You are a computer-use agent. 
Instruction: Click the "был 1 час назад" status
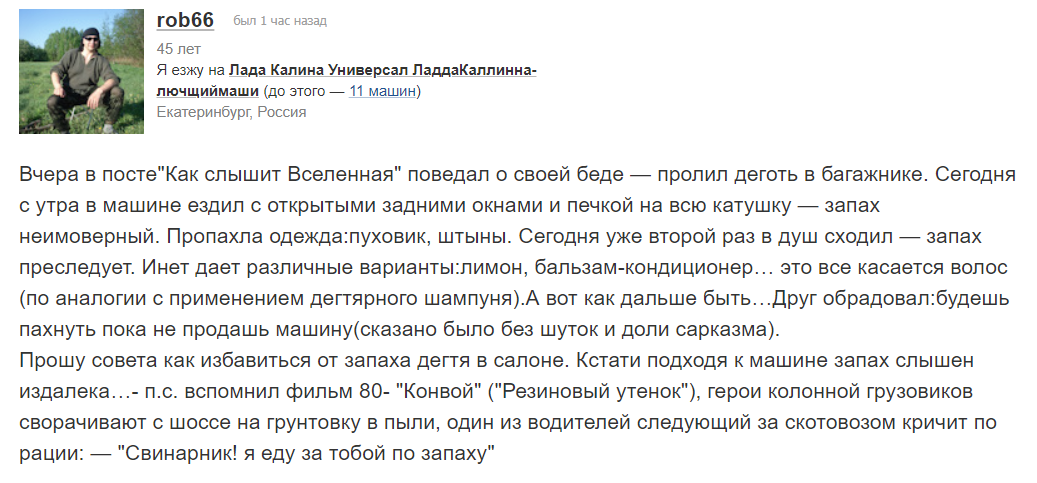click(x=280, y=21)
